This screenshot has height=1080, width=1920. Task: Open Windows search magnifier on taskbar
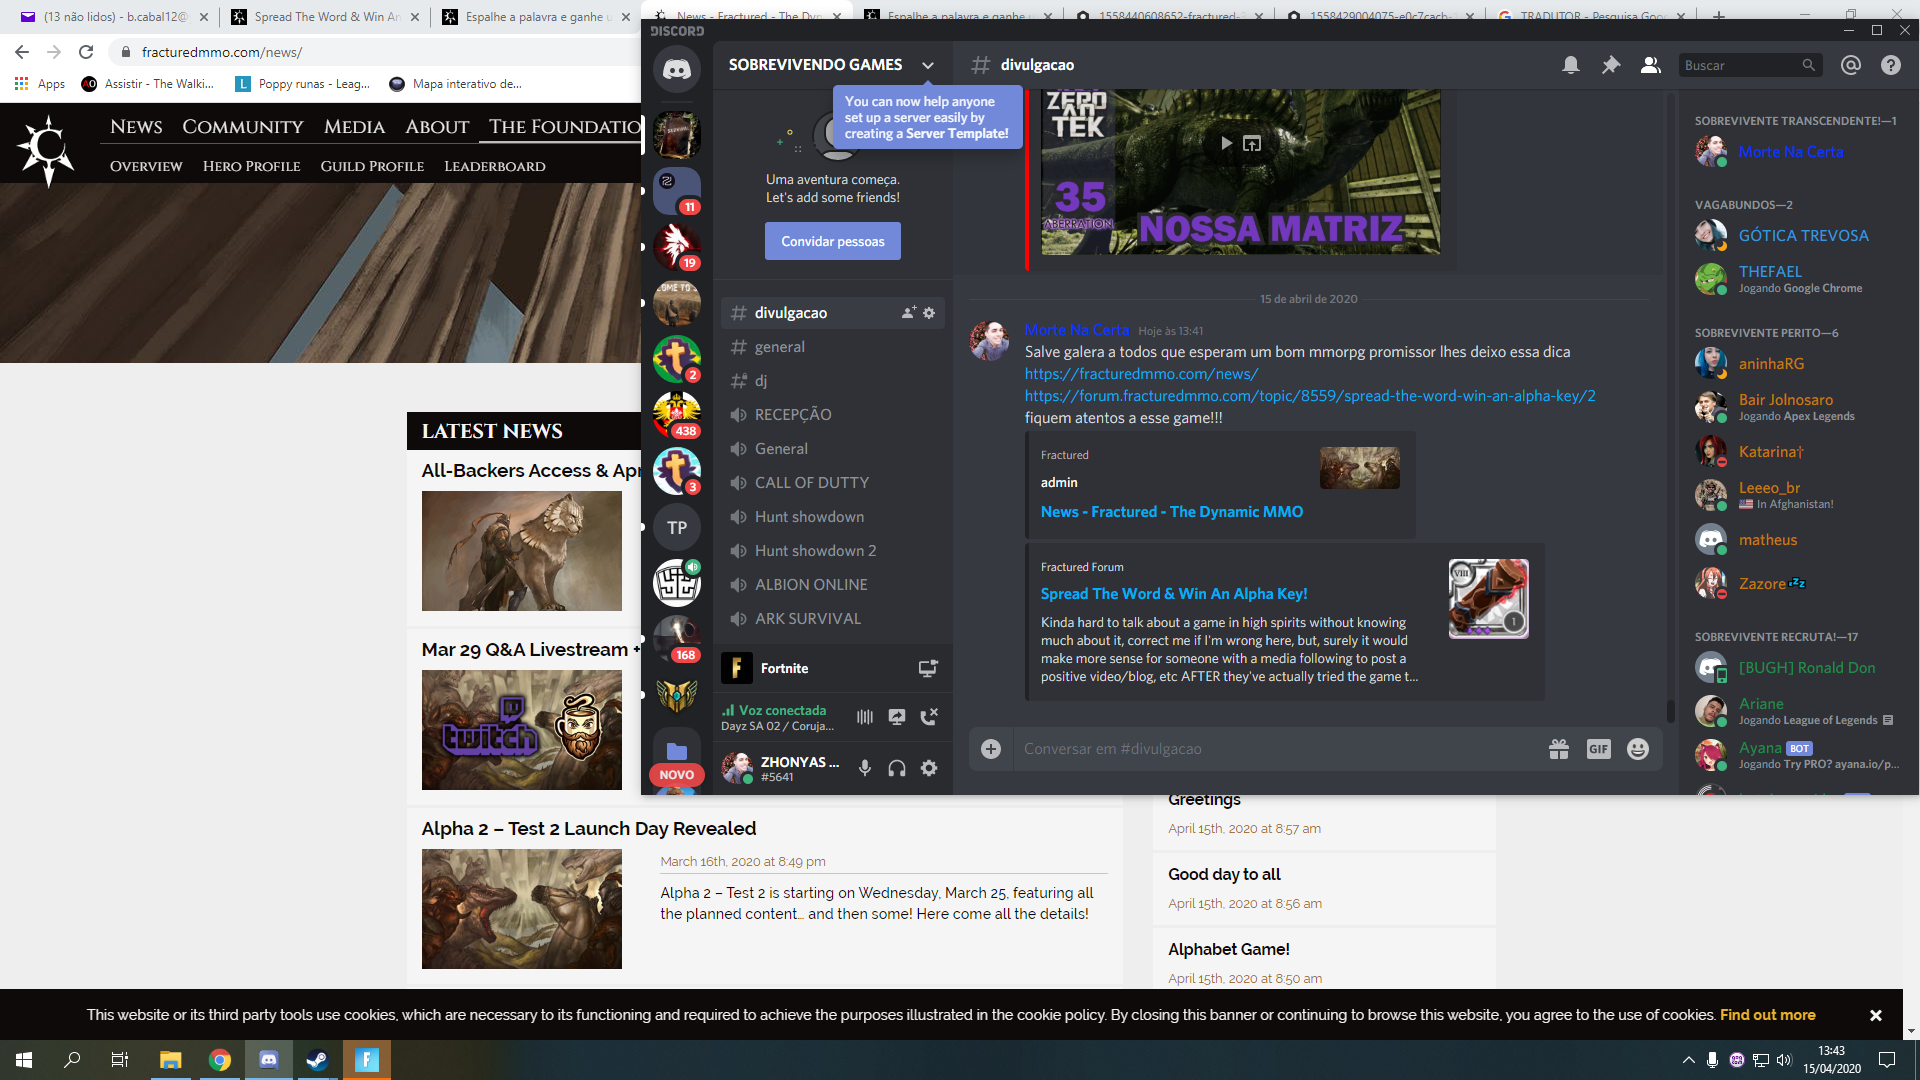72,1060
